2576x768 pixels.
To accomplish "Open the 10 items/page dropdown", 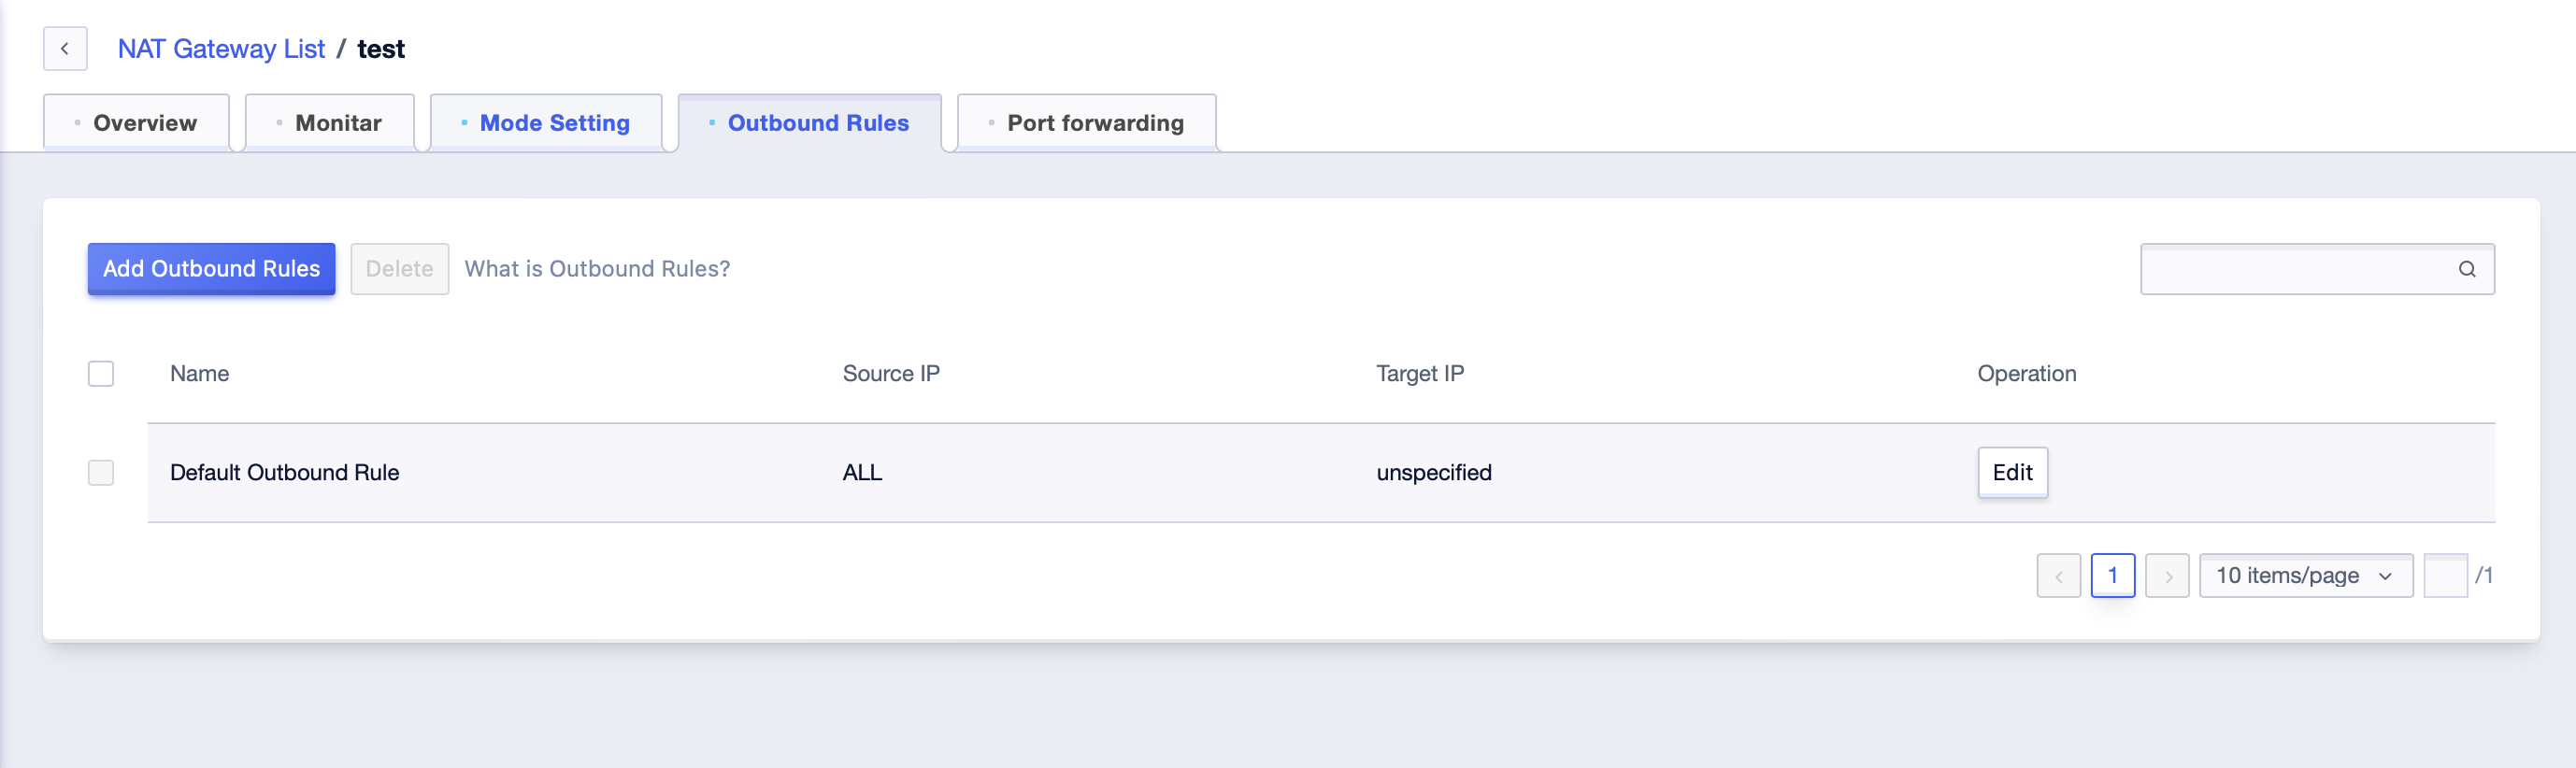I will pyautogui.click(x=2305, y=576).
